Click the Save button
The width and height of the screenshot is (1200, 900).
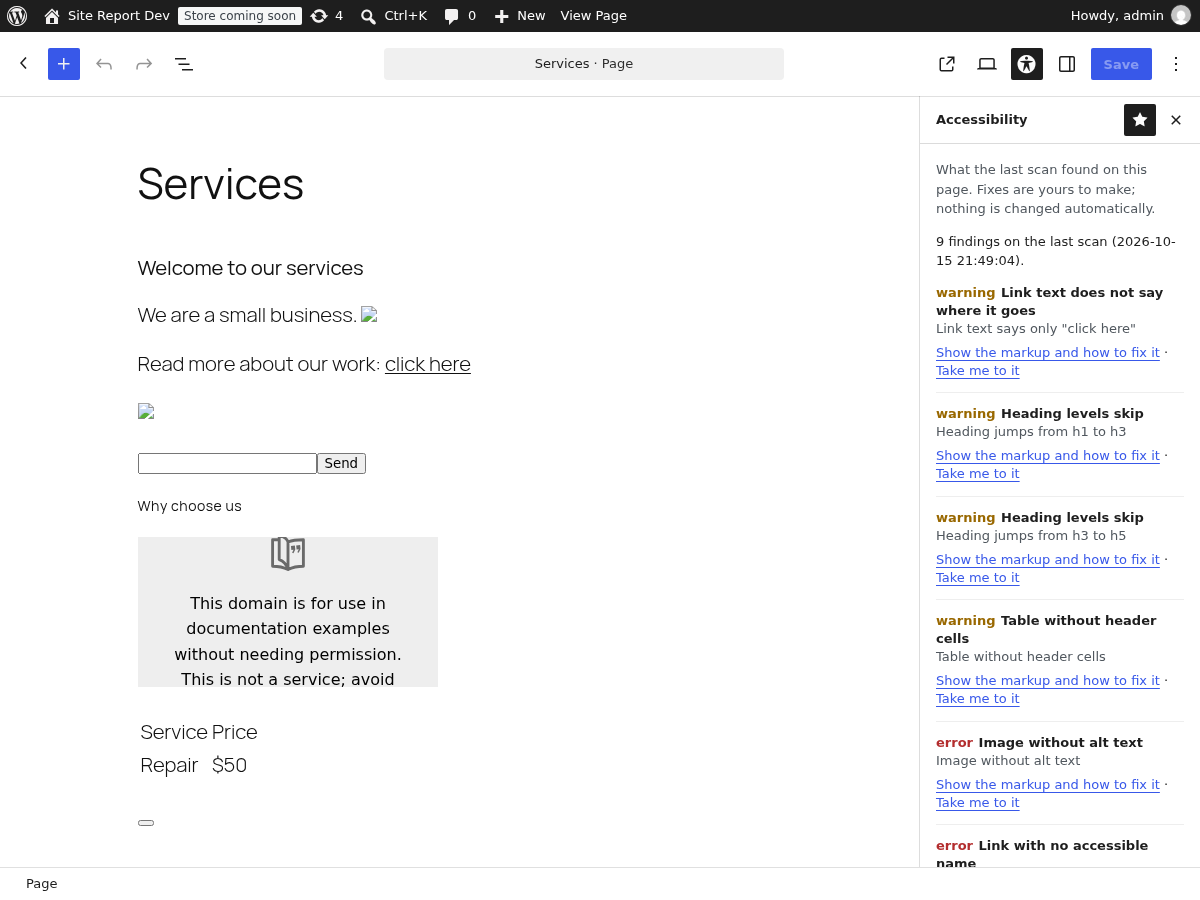(1121, 64)
